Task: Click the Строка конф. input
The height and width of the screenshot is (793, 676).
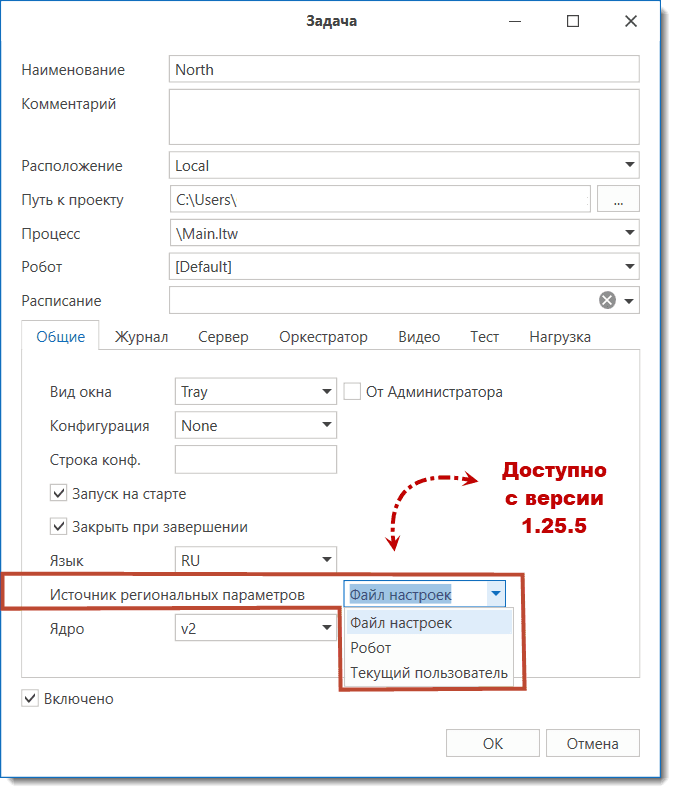Action: [256, 459]
